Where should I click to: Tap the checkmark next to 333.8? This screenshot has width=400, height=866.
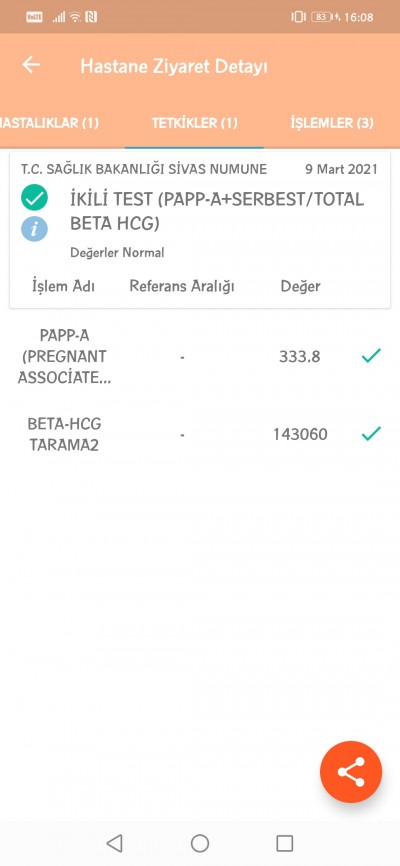pos(371,356)
